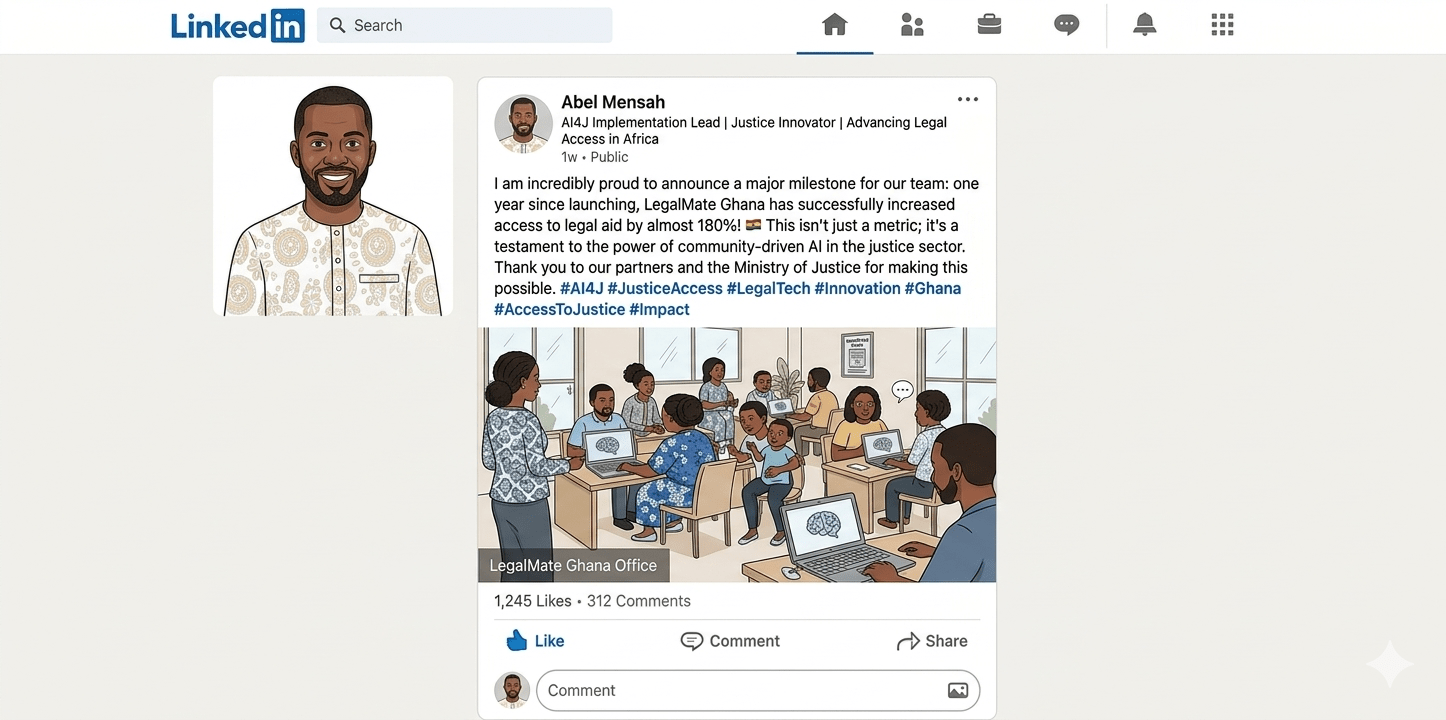The width and height of the screenshot is (1446, 720).
Task: Click the large profile picture in sidebar
Action: pyautogui.click(x=333, y=197)
